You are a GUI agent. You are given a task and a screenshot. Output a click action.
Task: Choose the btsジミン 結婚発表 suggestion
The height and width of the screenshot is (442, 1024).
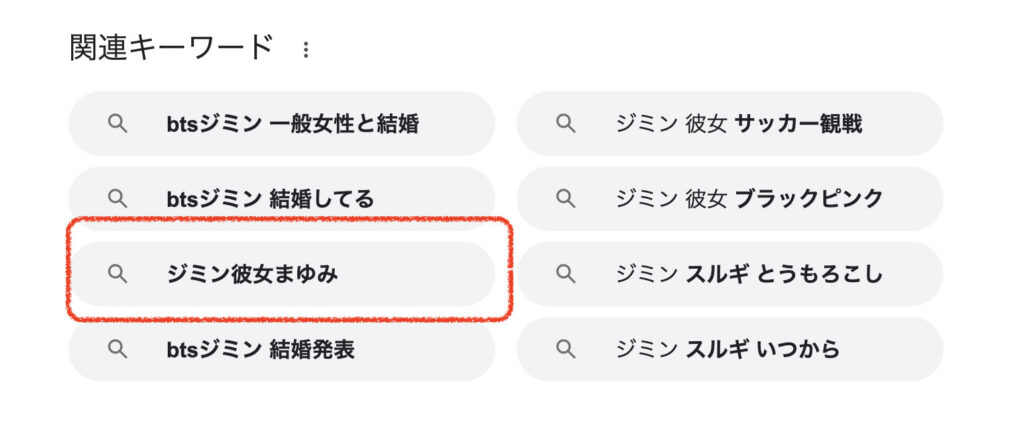tap(260, 349)
